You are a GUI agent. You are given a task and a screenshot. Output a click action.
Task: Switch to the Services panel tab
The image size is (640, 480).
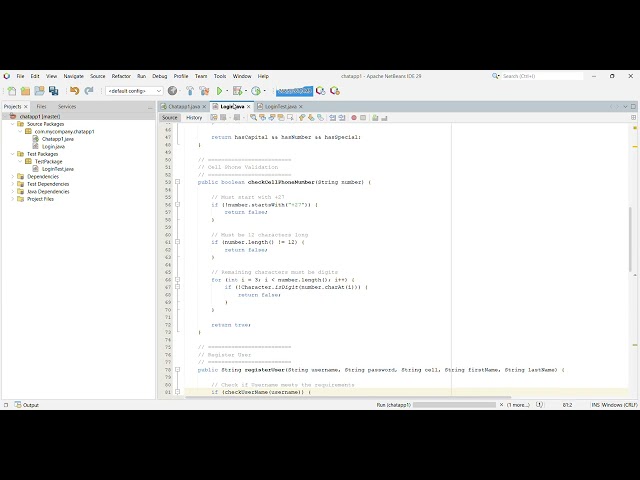(x=67, y=107)
